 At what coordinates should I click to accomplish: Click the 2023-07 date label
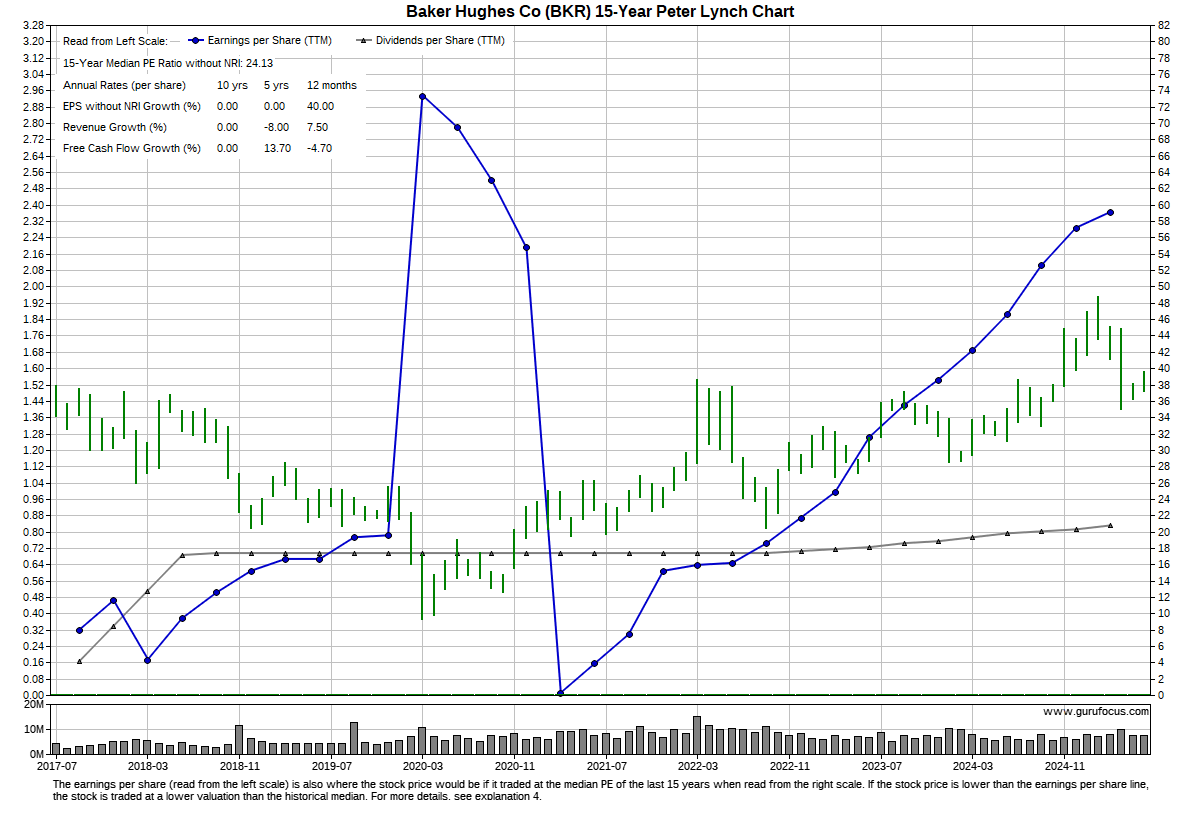881,765
